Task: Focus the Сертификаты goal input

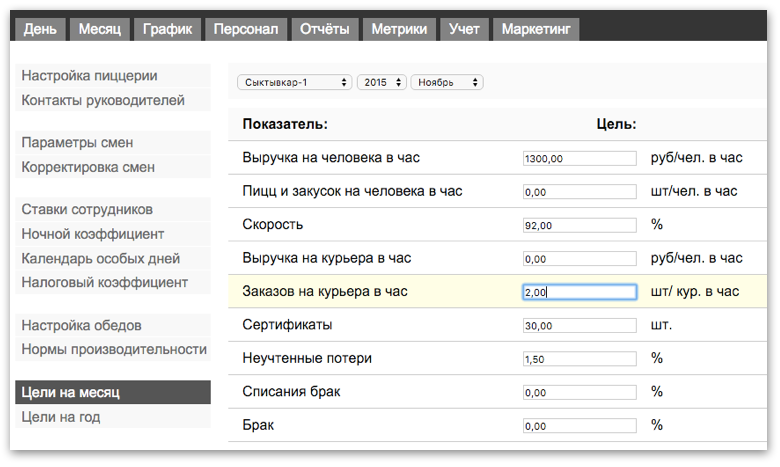Action: click(580, 326)
